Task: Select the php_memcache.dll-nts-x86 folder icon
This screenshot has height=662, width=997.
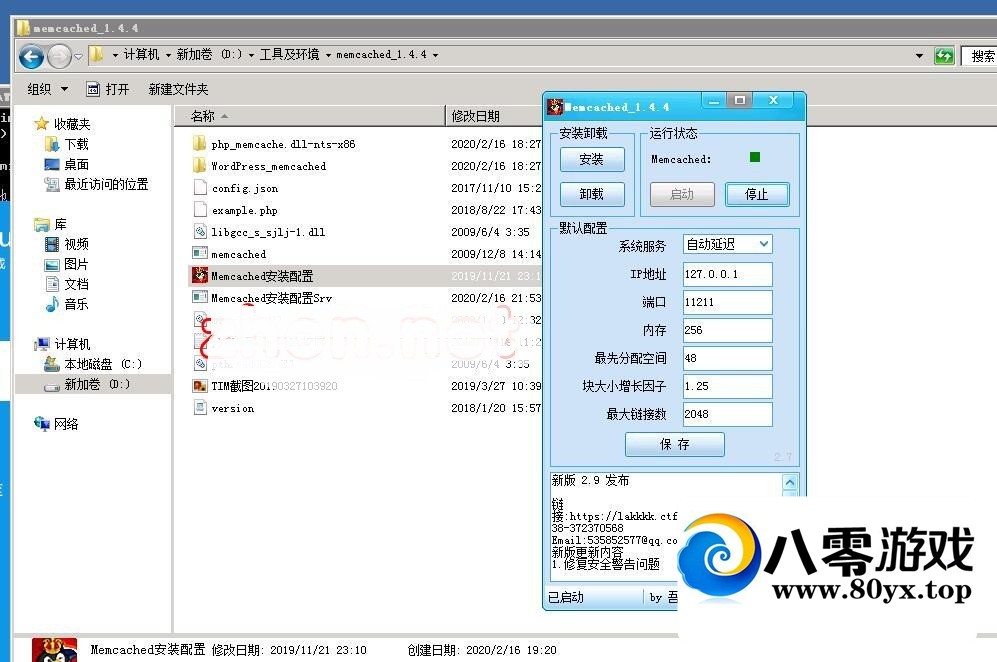Action: click(200, 144)
